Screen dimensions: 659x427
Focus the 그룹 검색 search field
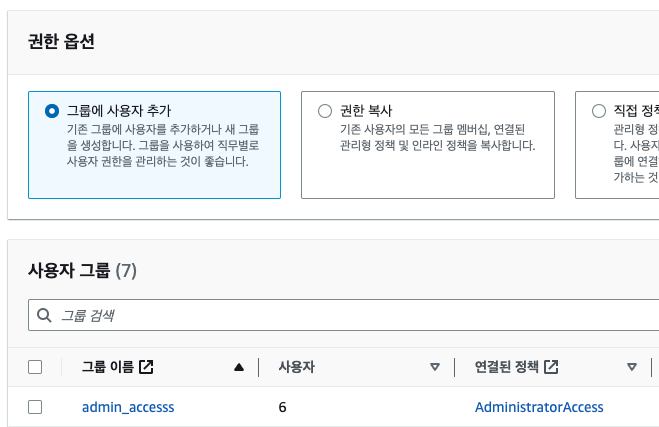(x=343, y=315)
